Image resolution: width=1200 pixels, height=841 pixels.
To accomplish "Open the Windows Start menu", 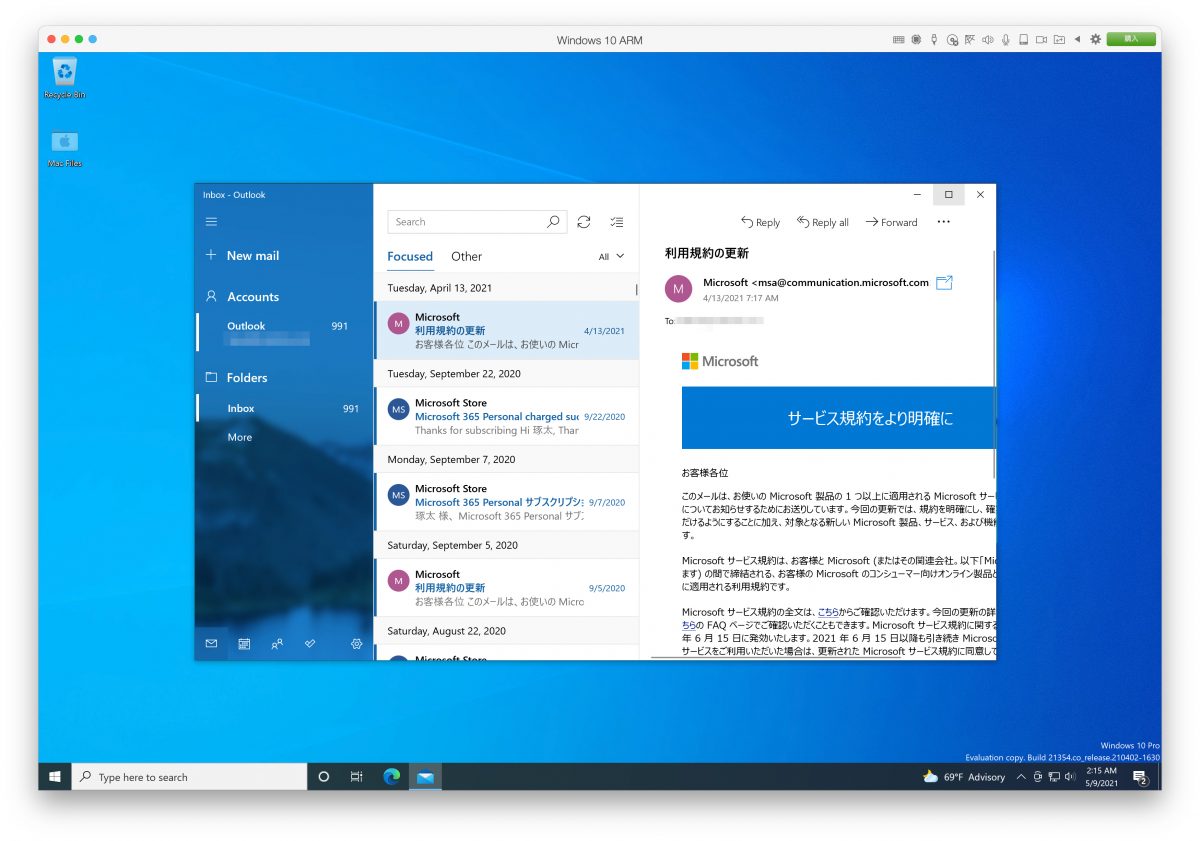I will click(x=54, y=777).
